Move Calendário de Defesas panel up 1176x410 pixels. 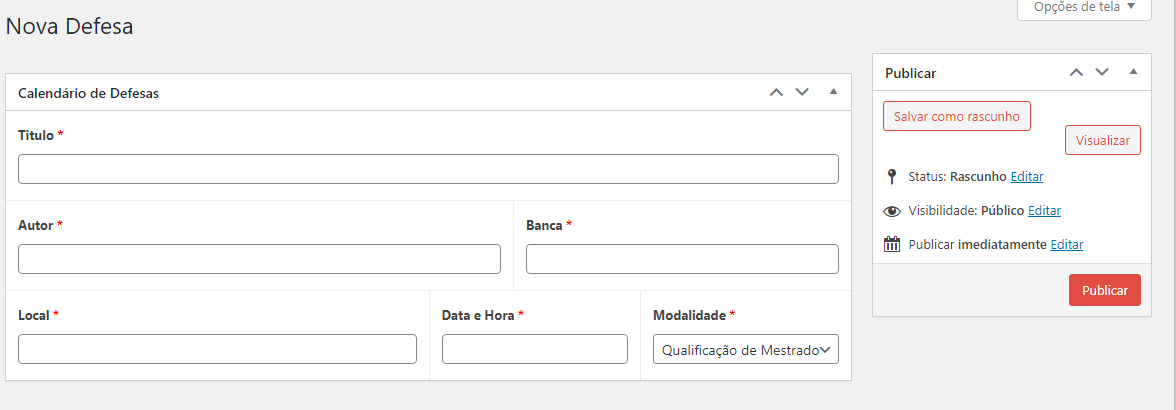click(776, 92)
